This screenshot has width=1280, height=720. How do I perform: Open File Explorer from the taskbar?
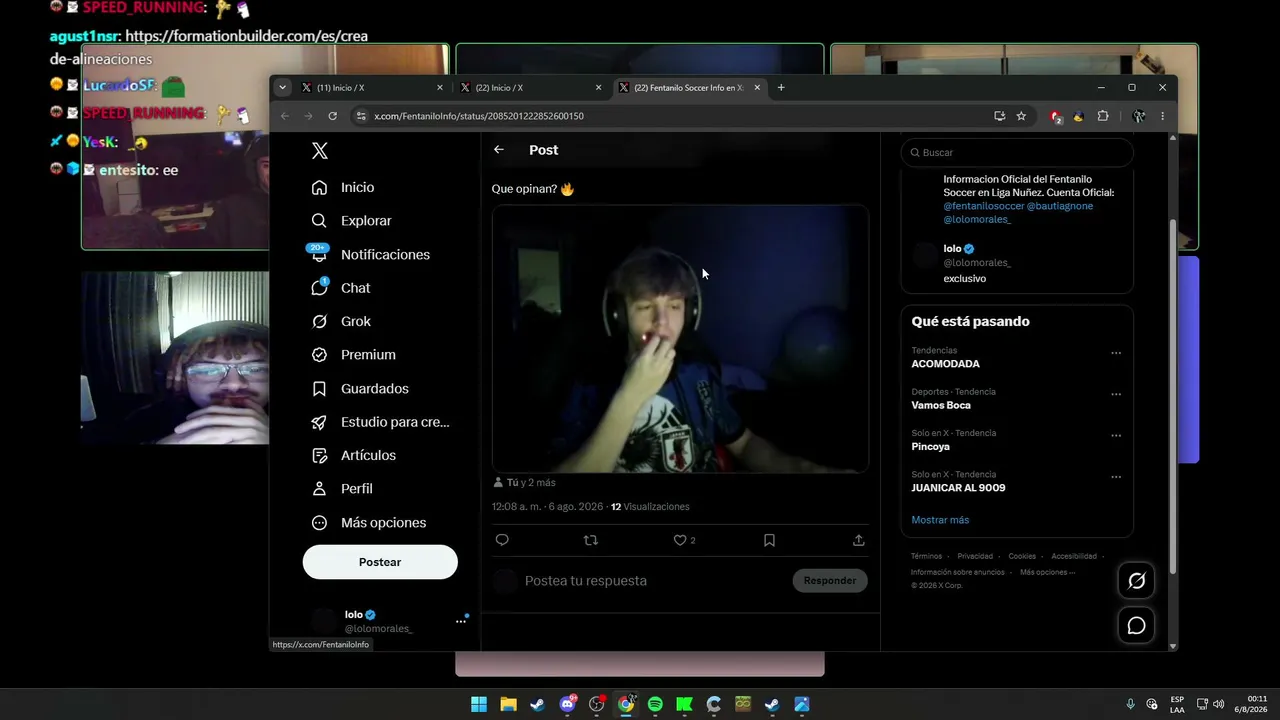click(x=508, y=704)
